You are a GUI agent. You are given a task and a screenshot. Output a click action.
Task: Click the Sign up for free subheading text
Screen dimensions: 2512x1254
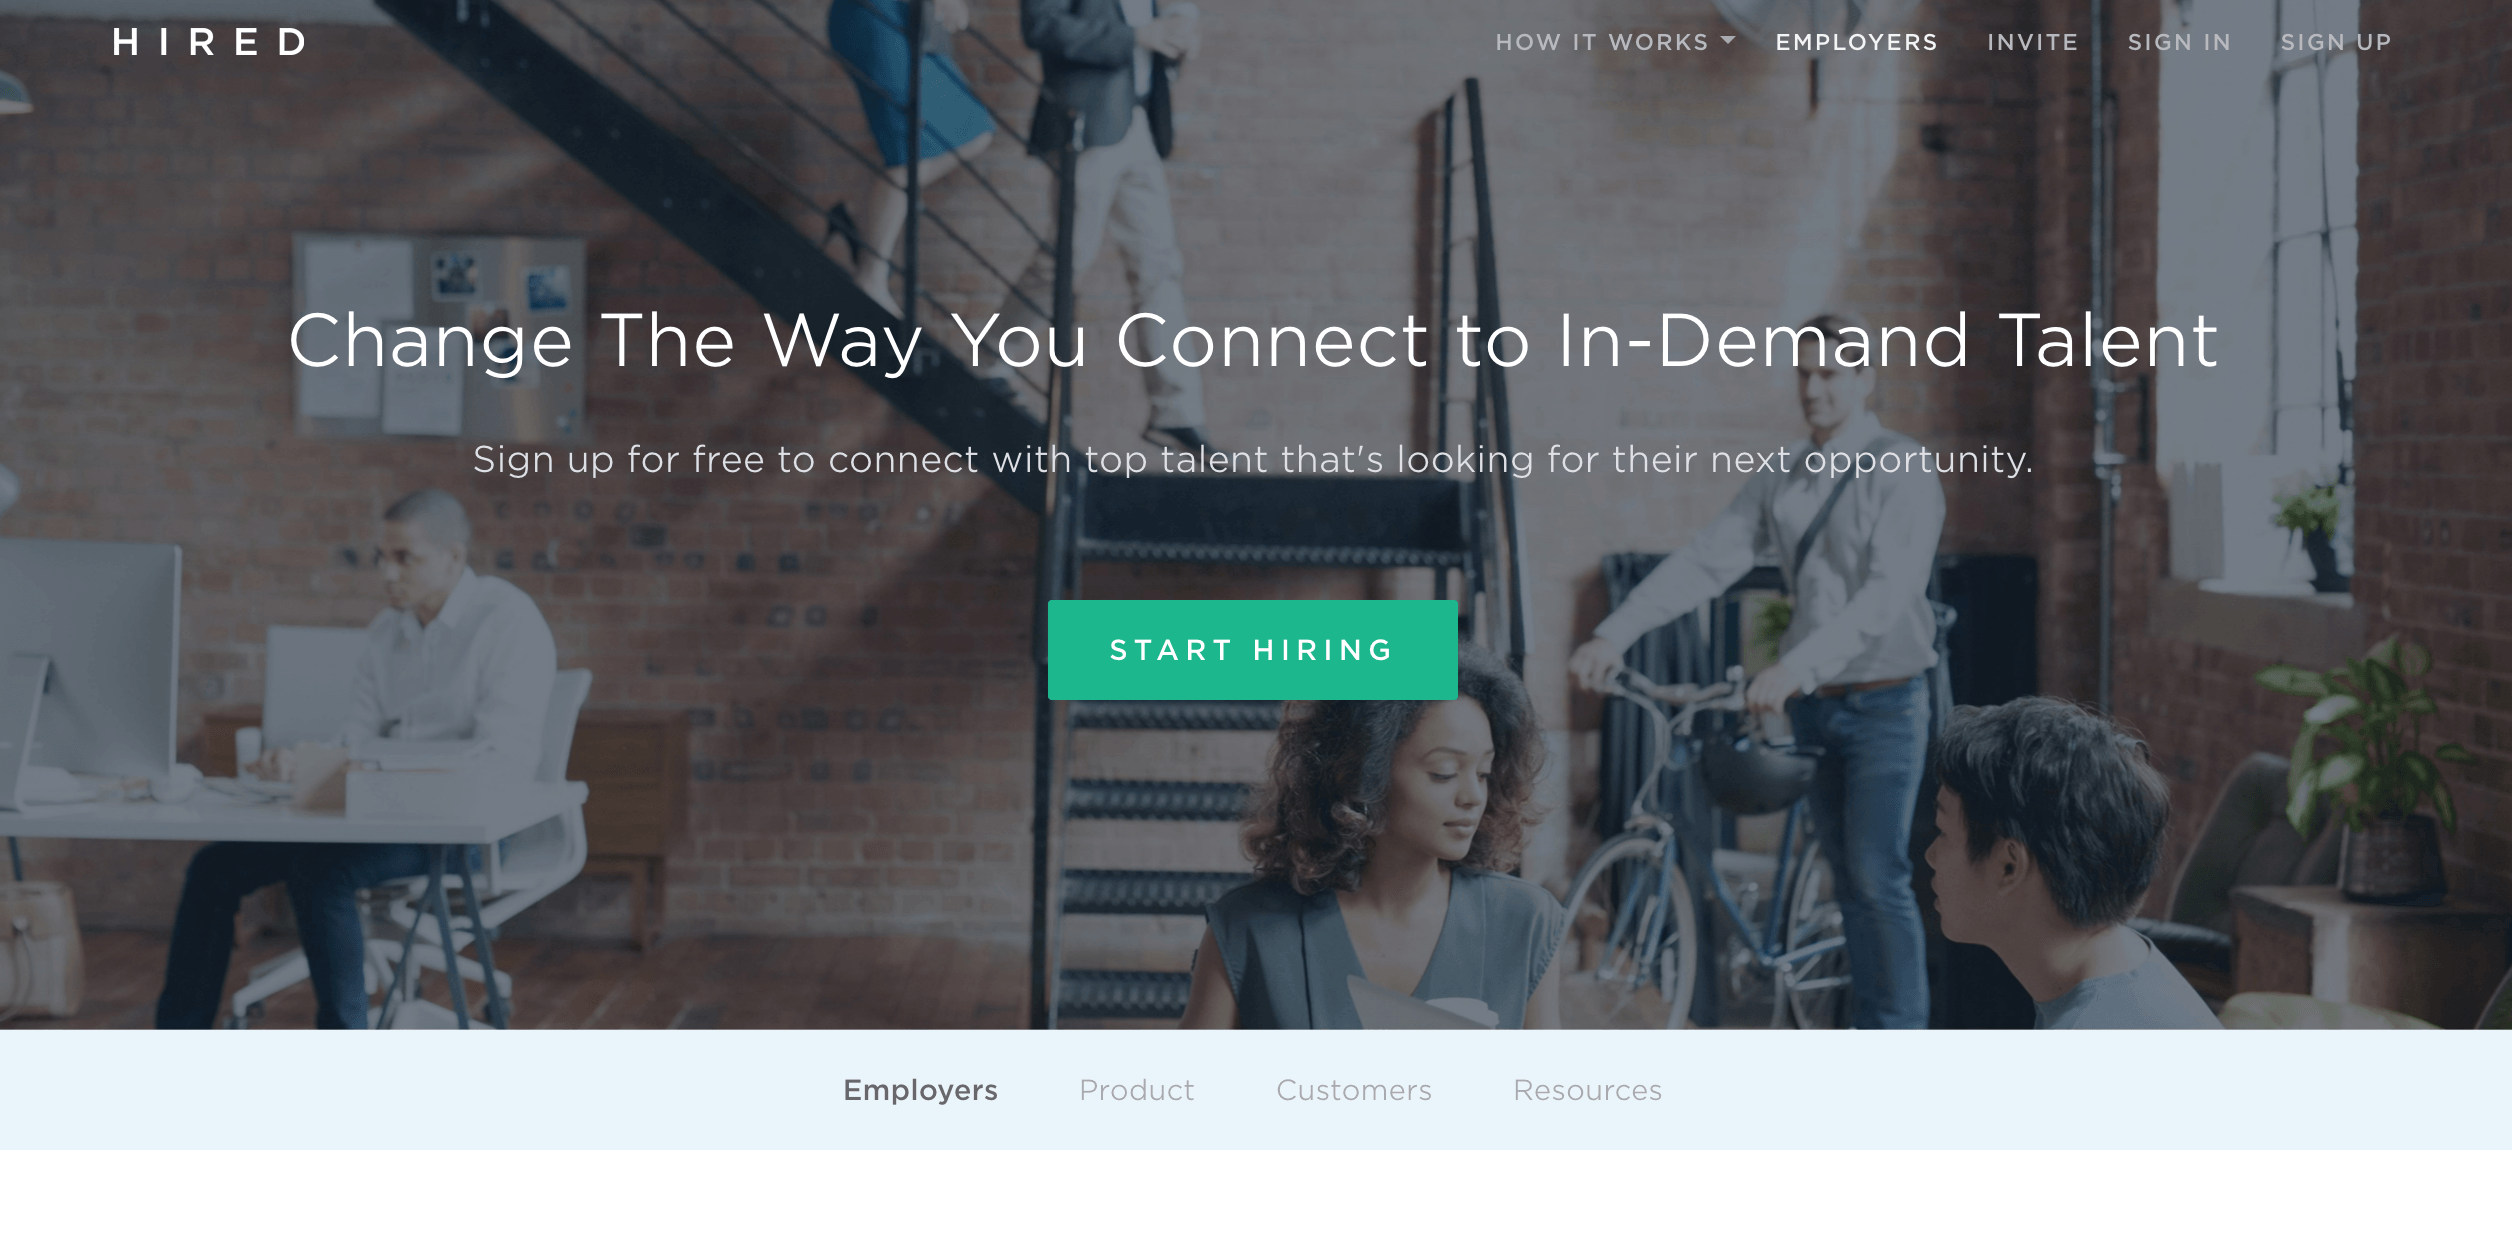[1253, 460]
